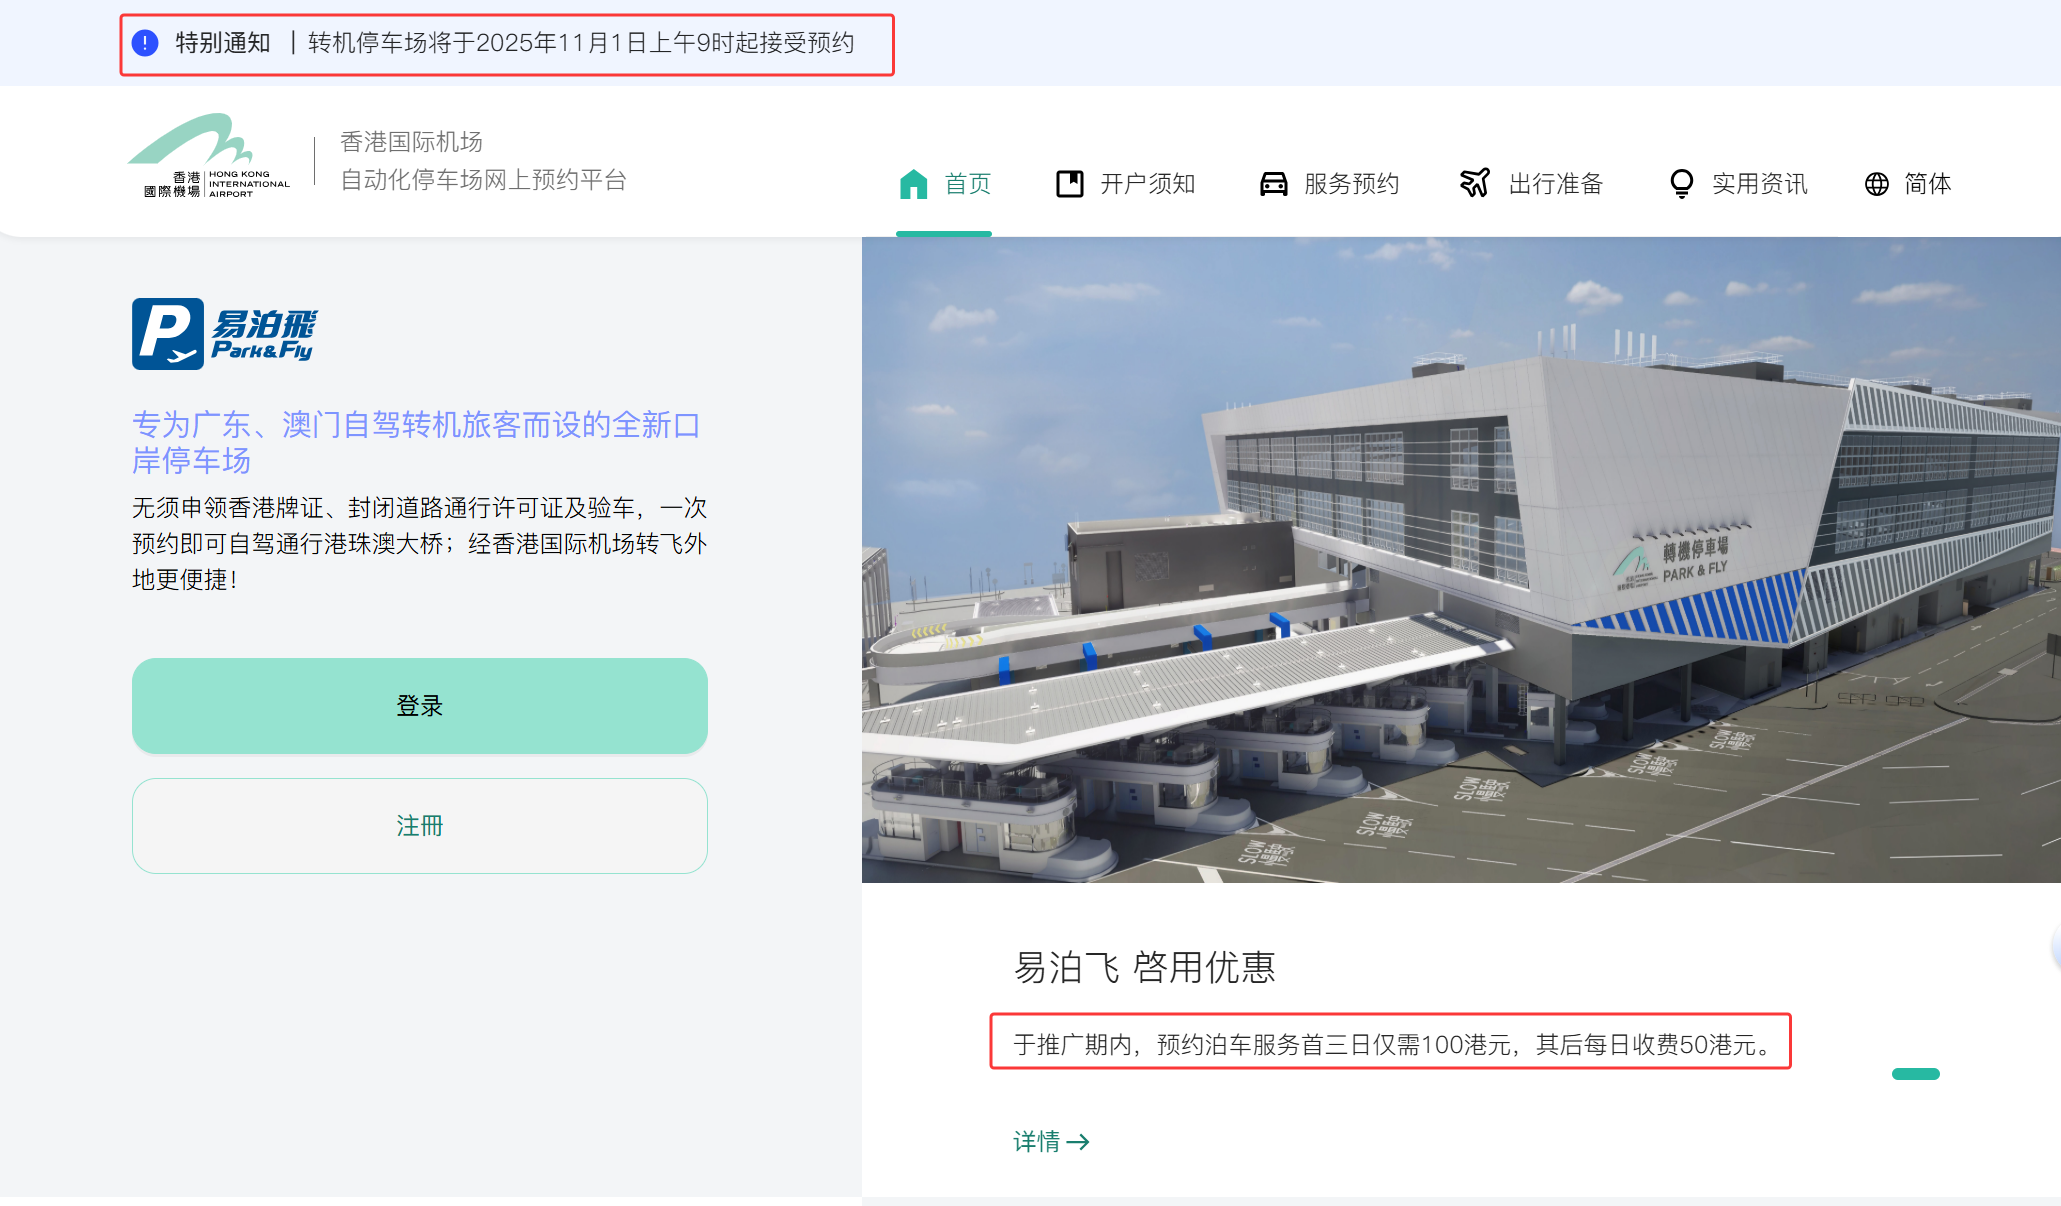The width and height of the screenshot is (2061, 1206).
Task: Open the 服务预约 menu
Action: point(1351,184)
